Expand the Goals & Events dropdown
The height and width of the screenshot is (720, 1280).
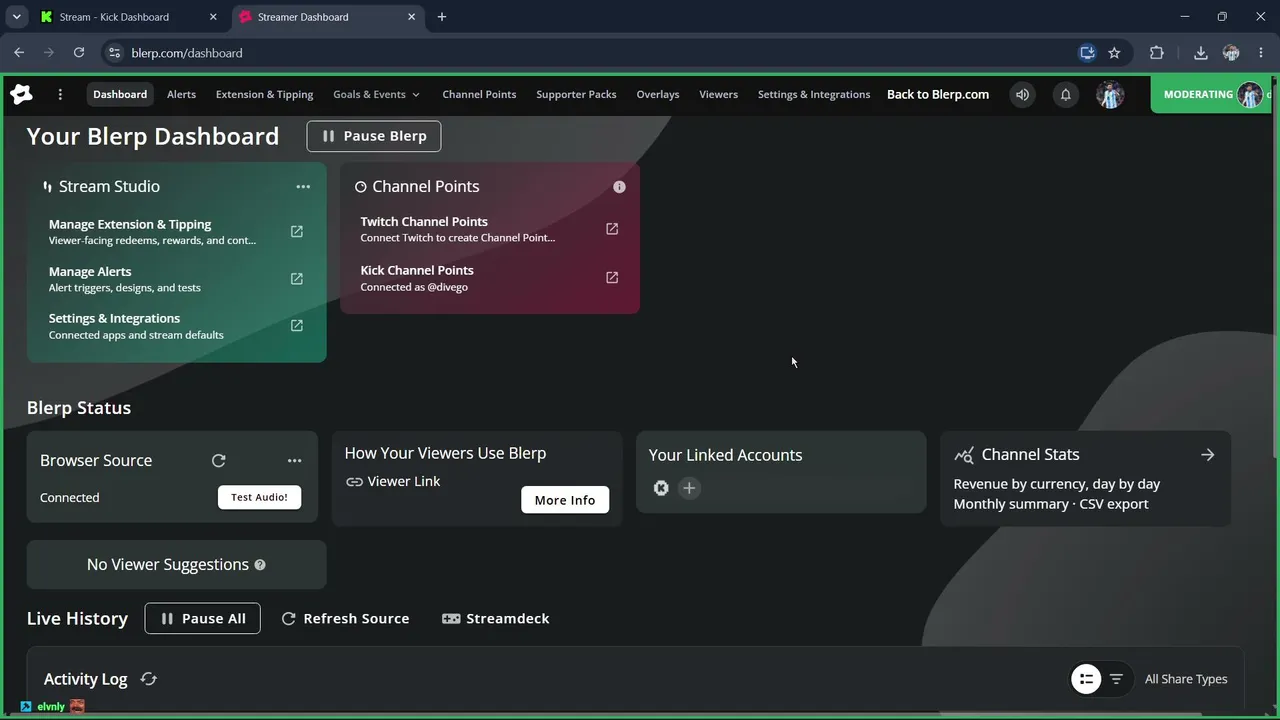point(377,94)
